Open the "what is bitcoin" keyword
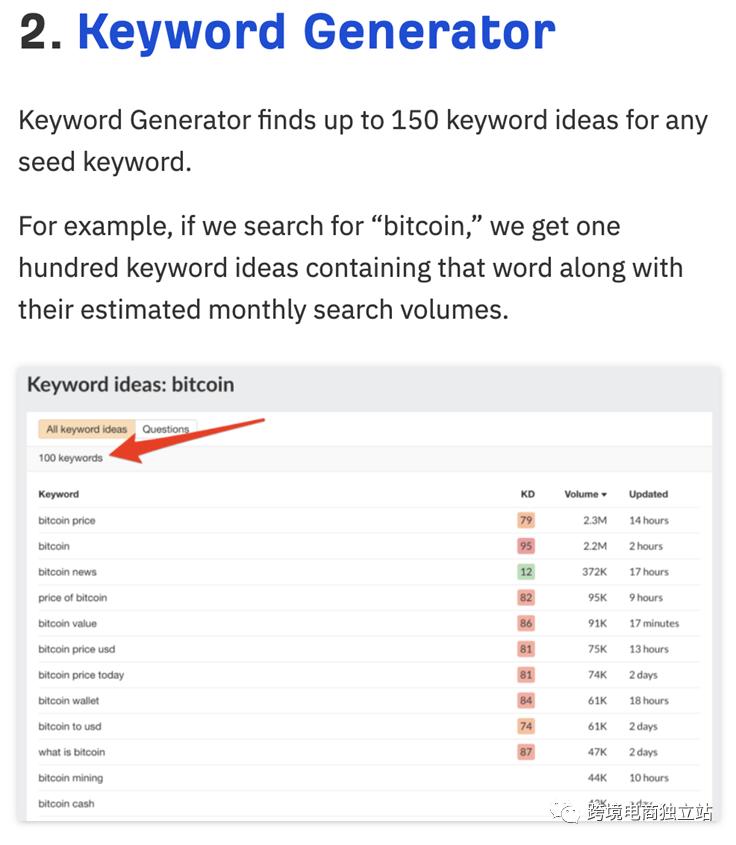Screen dimensions: 736x845 71,752
